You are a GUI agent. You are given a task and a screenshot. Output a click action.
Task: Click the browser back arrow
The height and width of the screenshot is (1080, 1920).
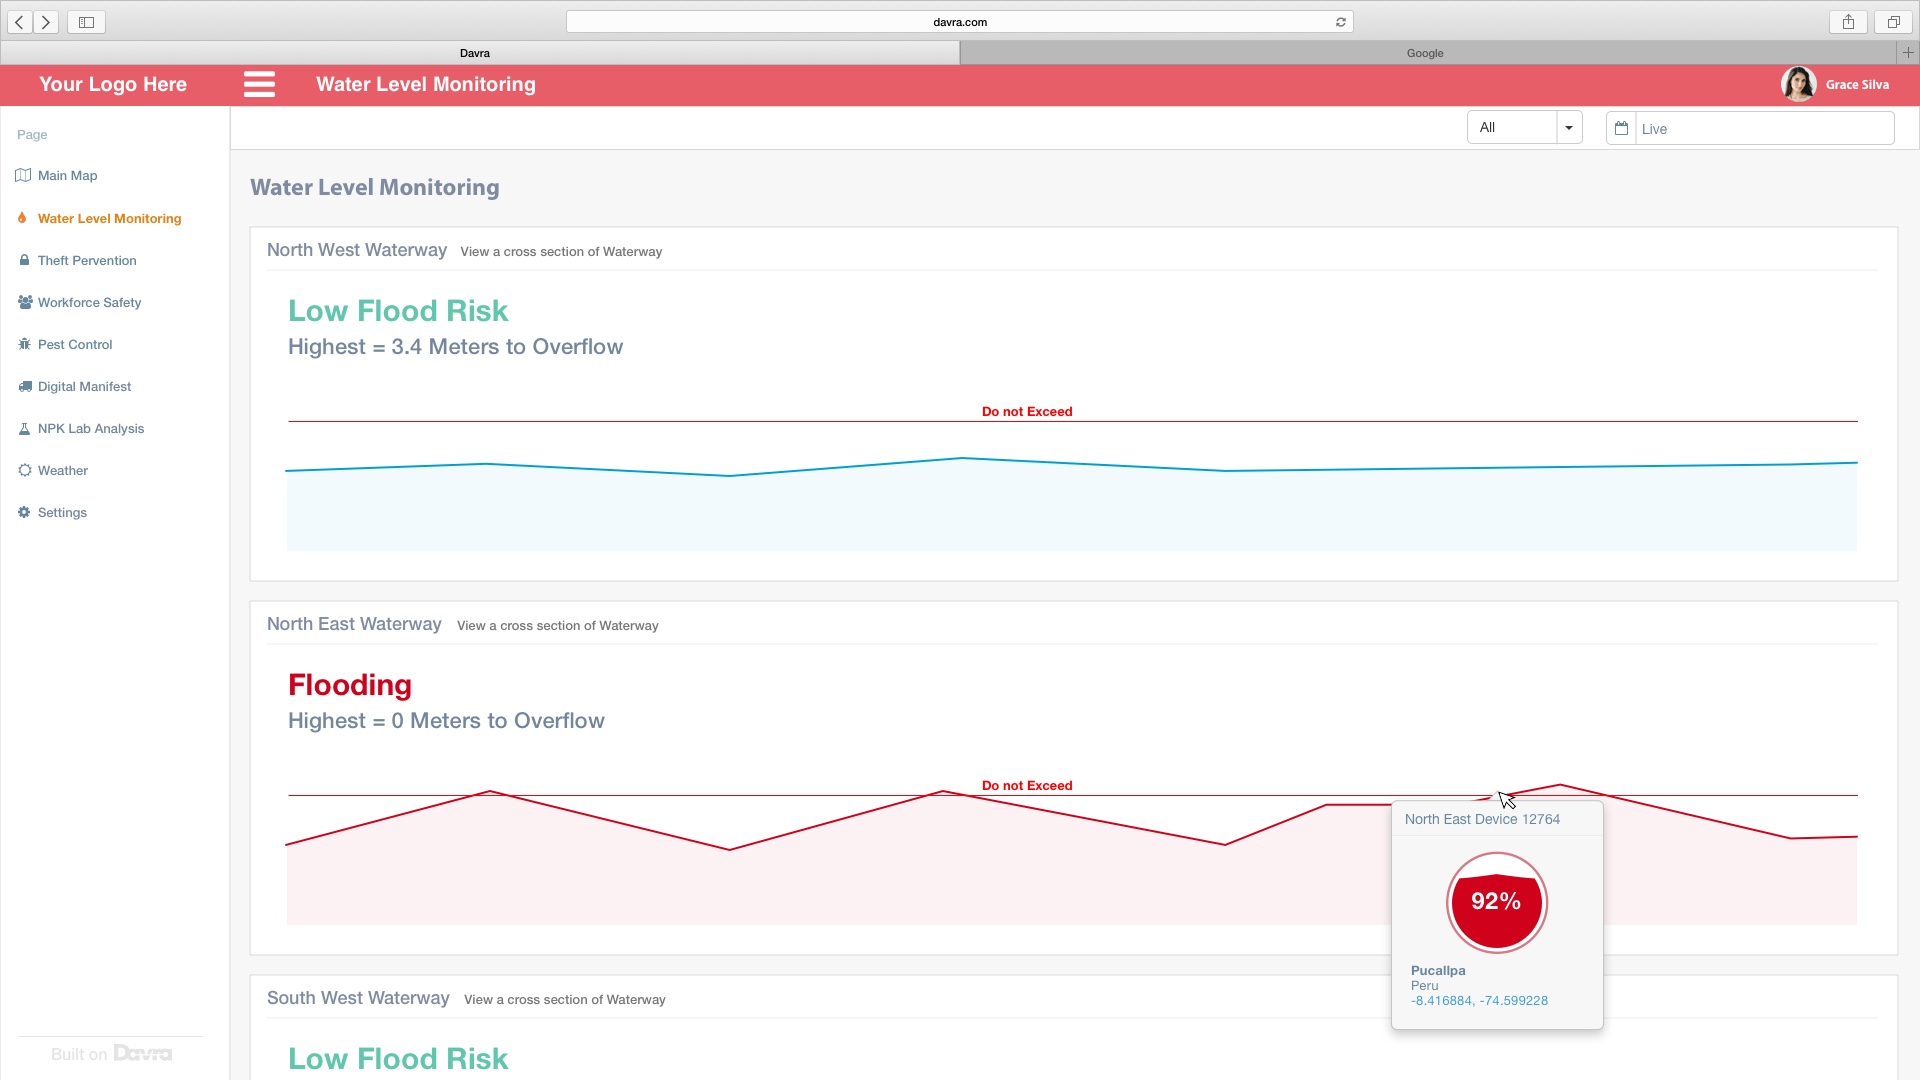[x=20, y=22]
